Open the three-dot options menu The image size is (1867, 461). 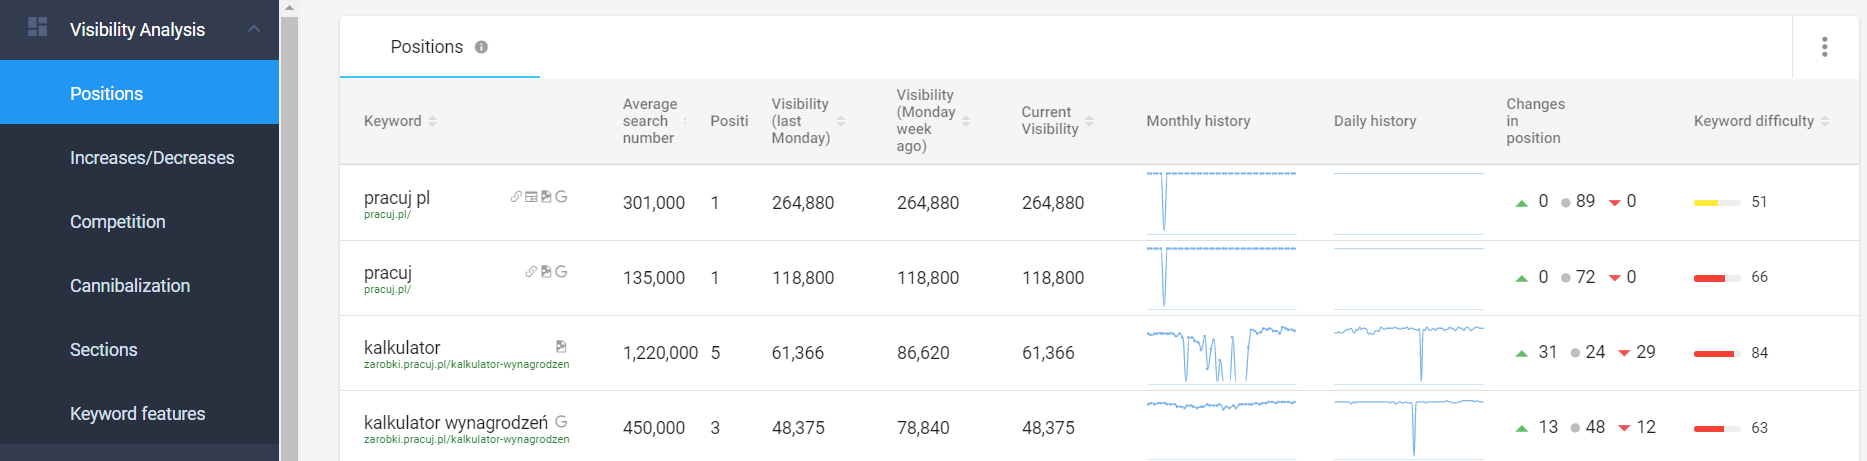[1825, 47]
